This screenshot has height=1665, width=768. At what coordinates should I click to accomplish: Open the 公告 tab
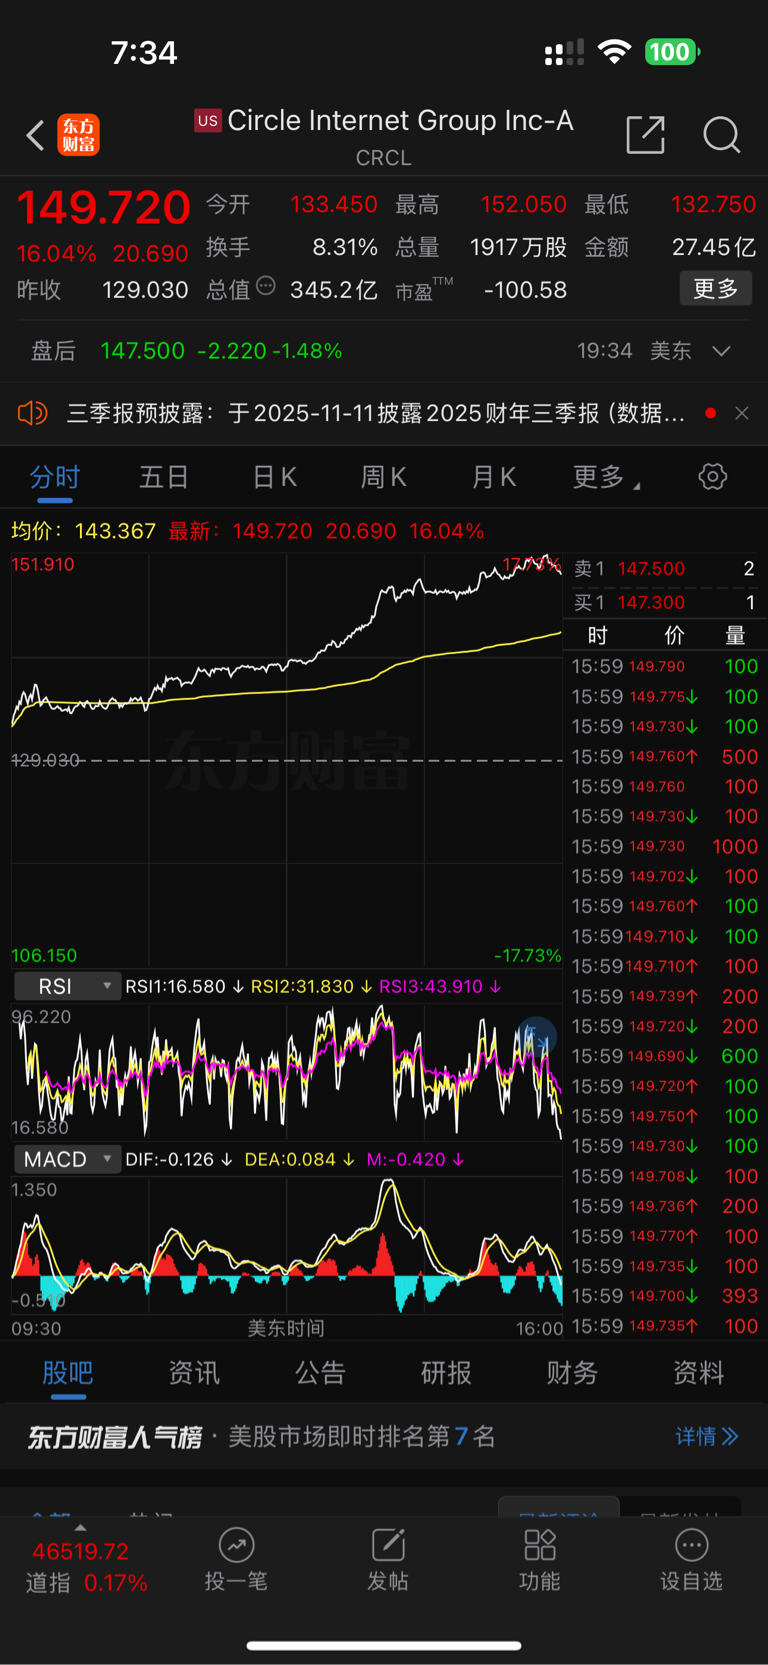click(x=320, y=1372)
